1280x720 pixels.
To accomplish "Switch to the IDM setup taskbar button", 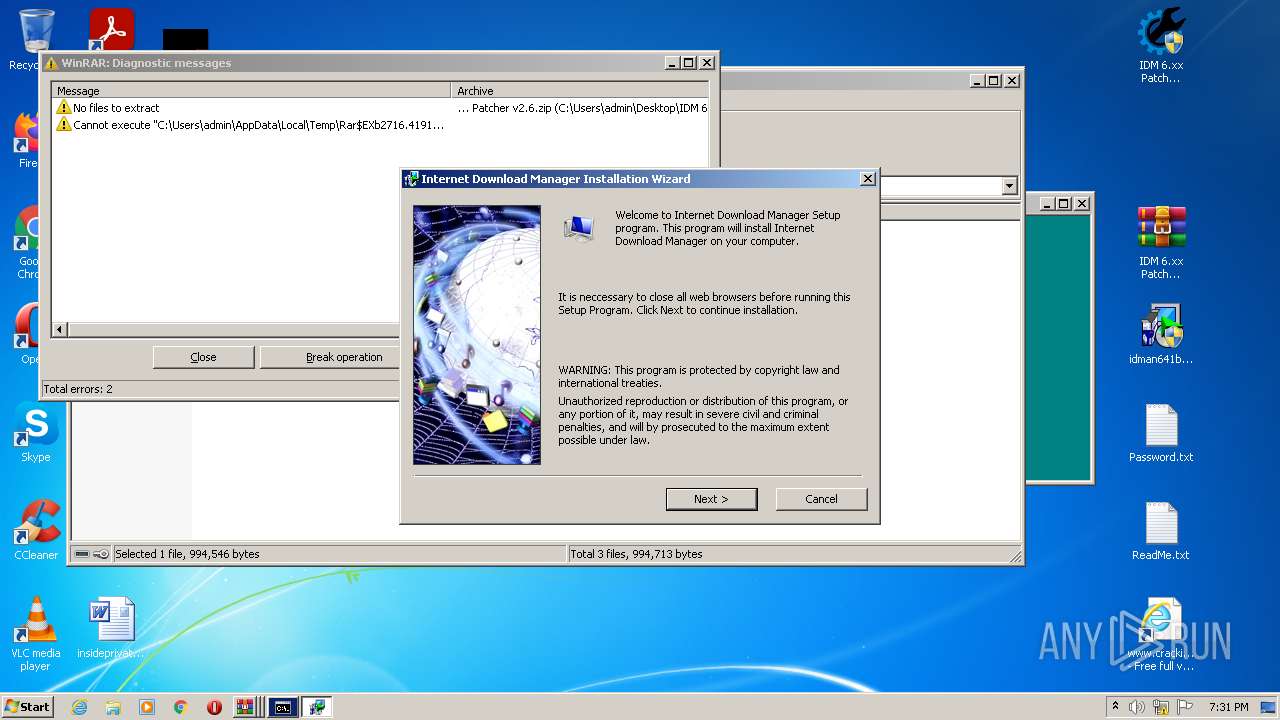I will click(317, 707).
